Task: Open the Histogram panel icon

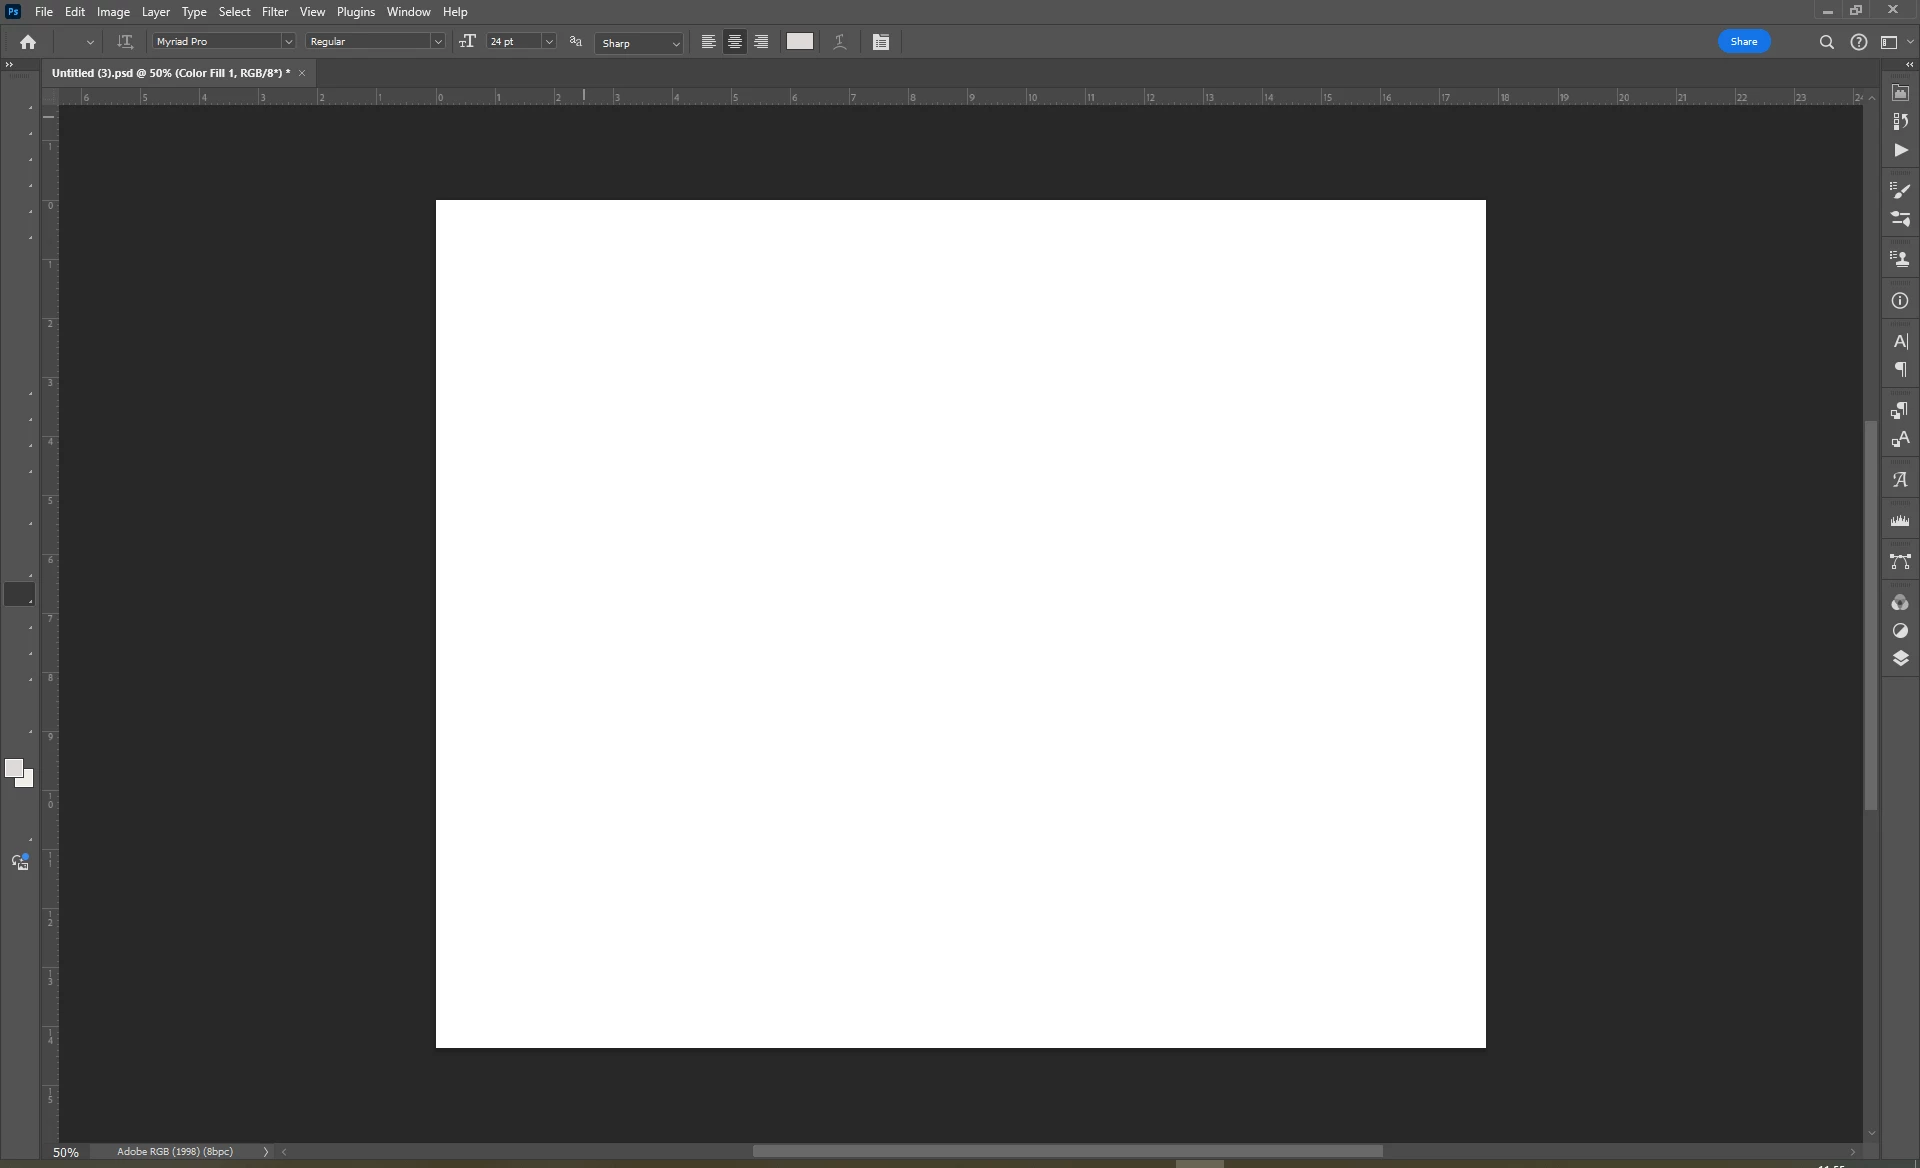Action: click(1900, 521)
